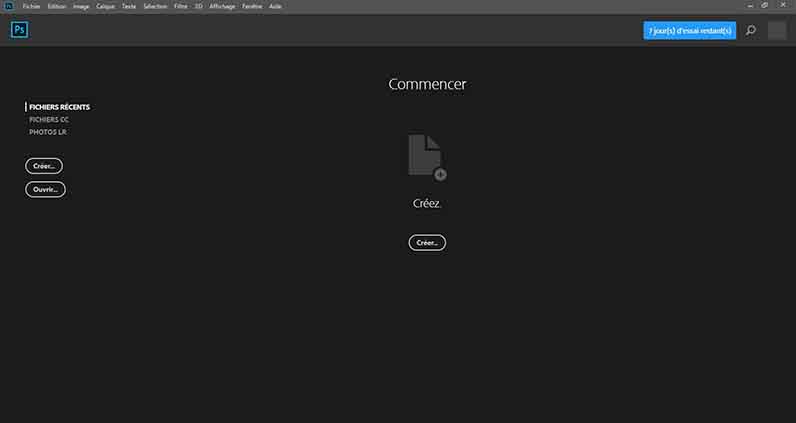Open the Affichage menu

[x=221, y=6]
